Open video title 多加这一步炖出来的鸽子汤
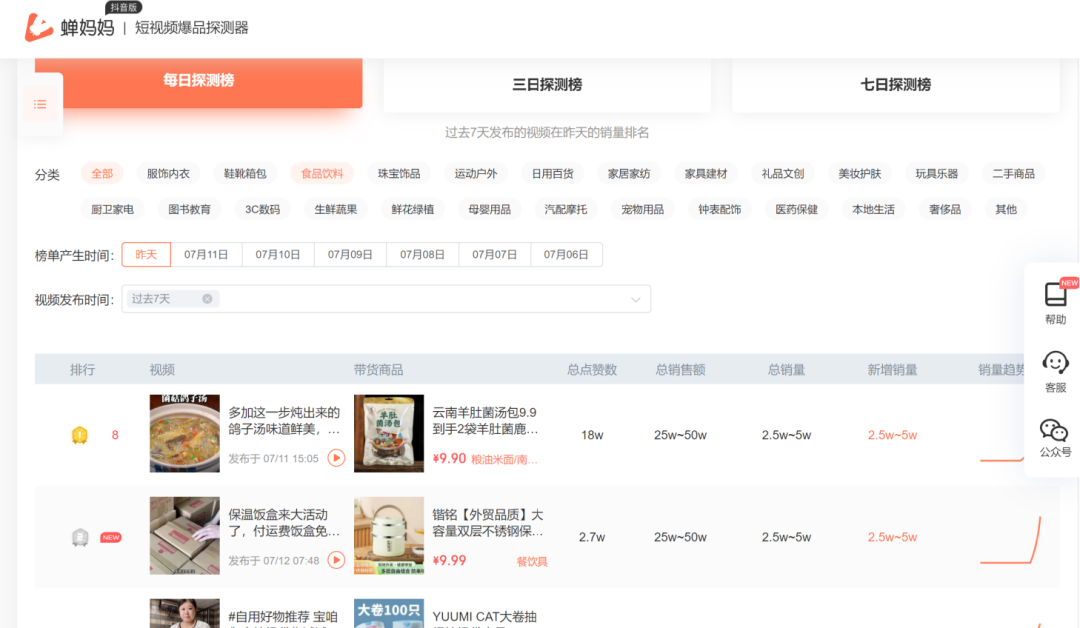Screen dimensions: 1080x628 pyautogui.click(x=284, y=421)
